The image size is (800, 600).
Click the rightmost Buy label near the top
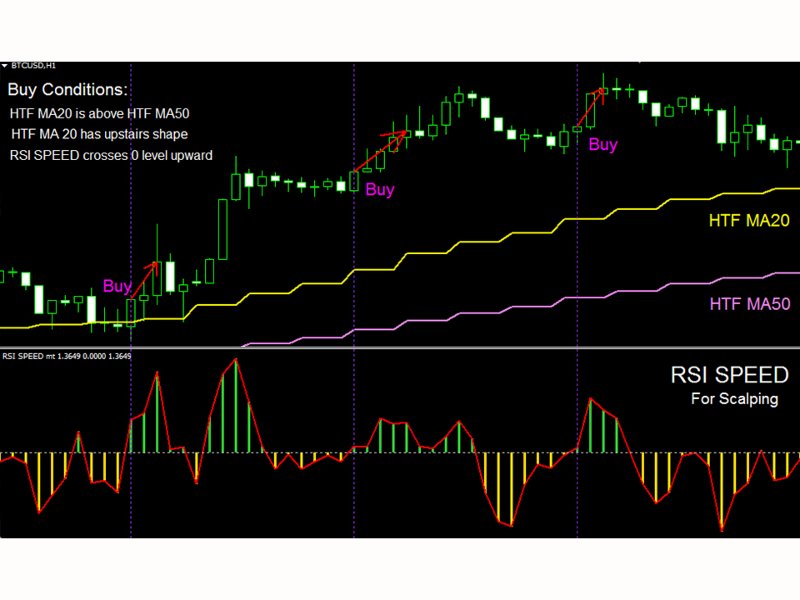coord(603,145)
